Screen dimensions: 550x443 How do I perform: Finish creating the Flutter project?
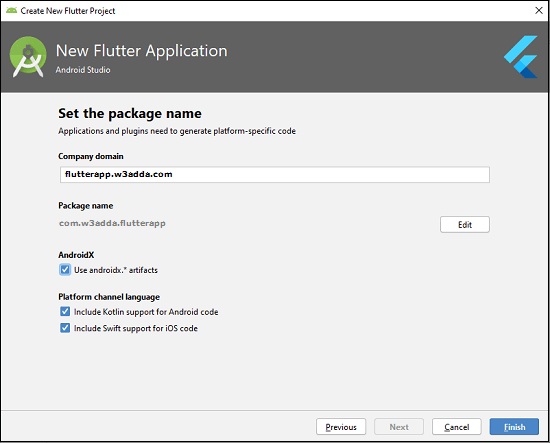click(514, 427)
